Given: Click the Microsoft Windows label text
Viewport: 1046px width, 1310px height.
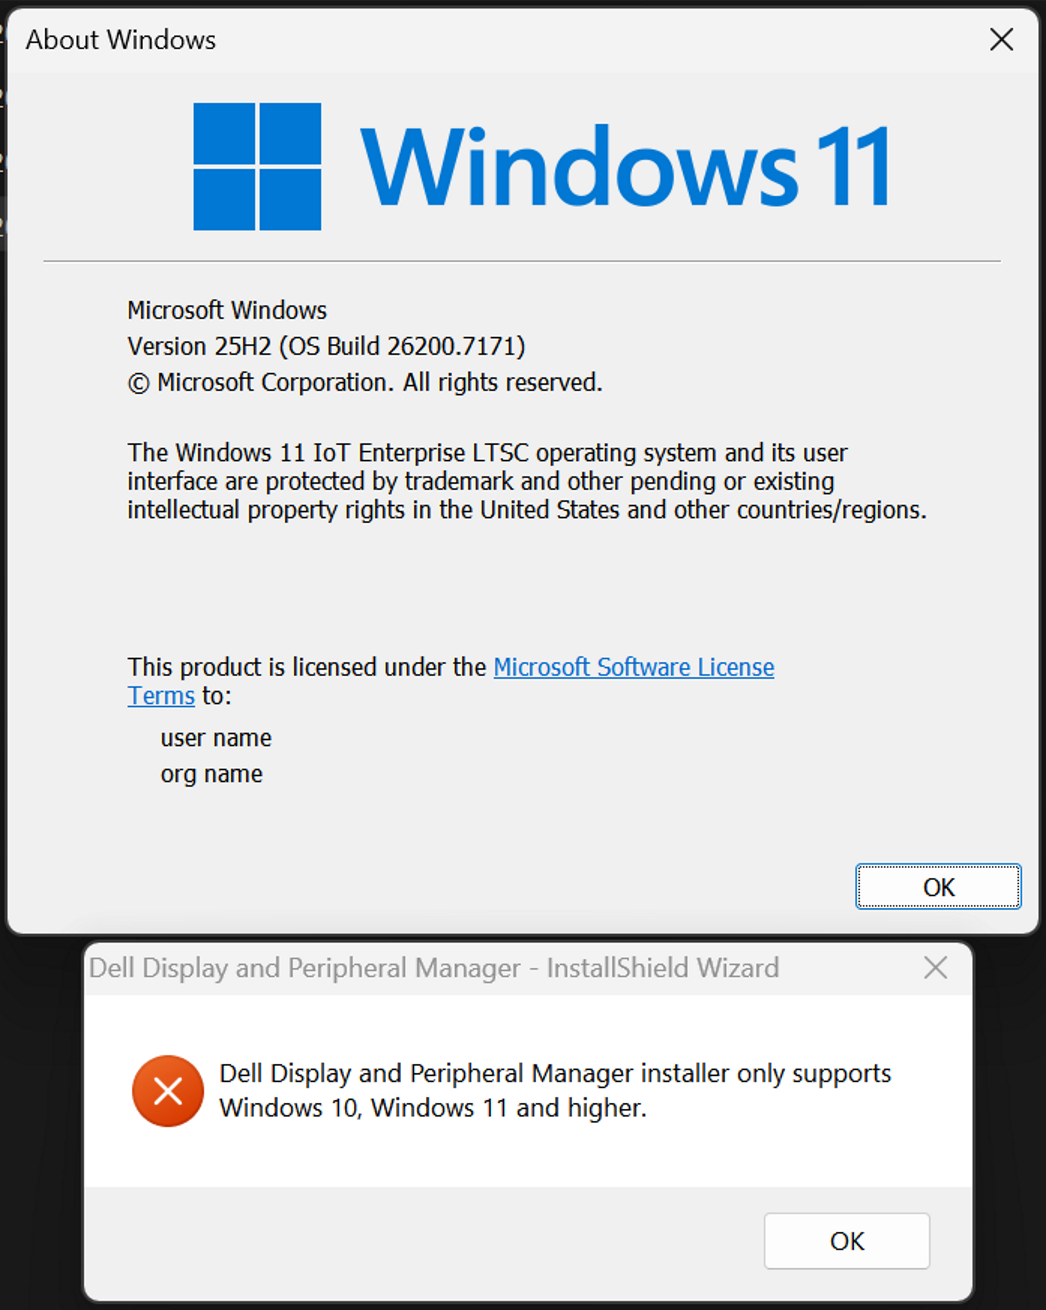Looking at the screenshot, I should tap(227, 310).
